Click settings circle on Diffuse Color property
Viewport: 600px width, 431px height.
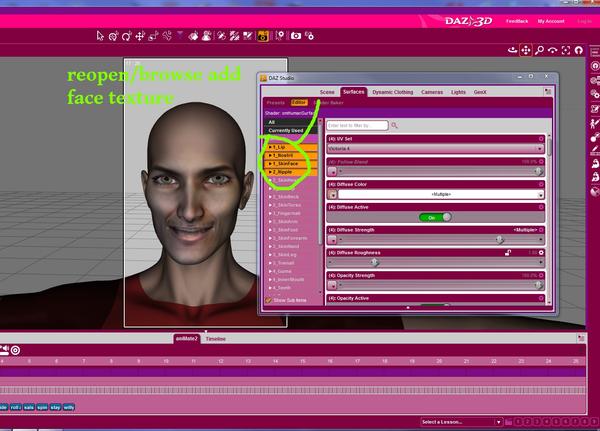[541, 184]
